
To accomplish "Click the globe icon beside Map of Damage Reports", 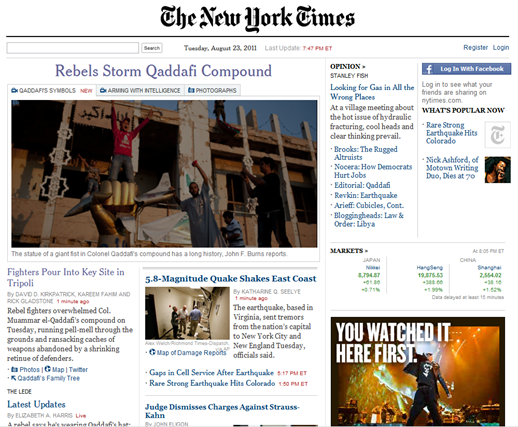I will (x=152, y=352).
